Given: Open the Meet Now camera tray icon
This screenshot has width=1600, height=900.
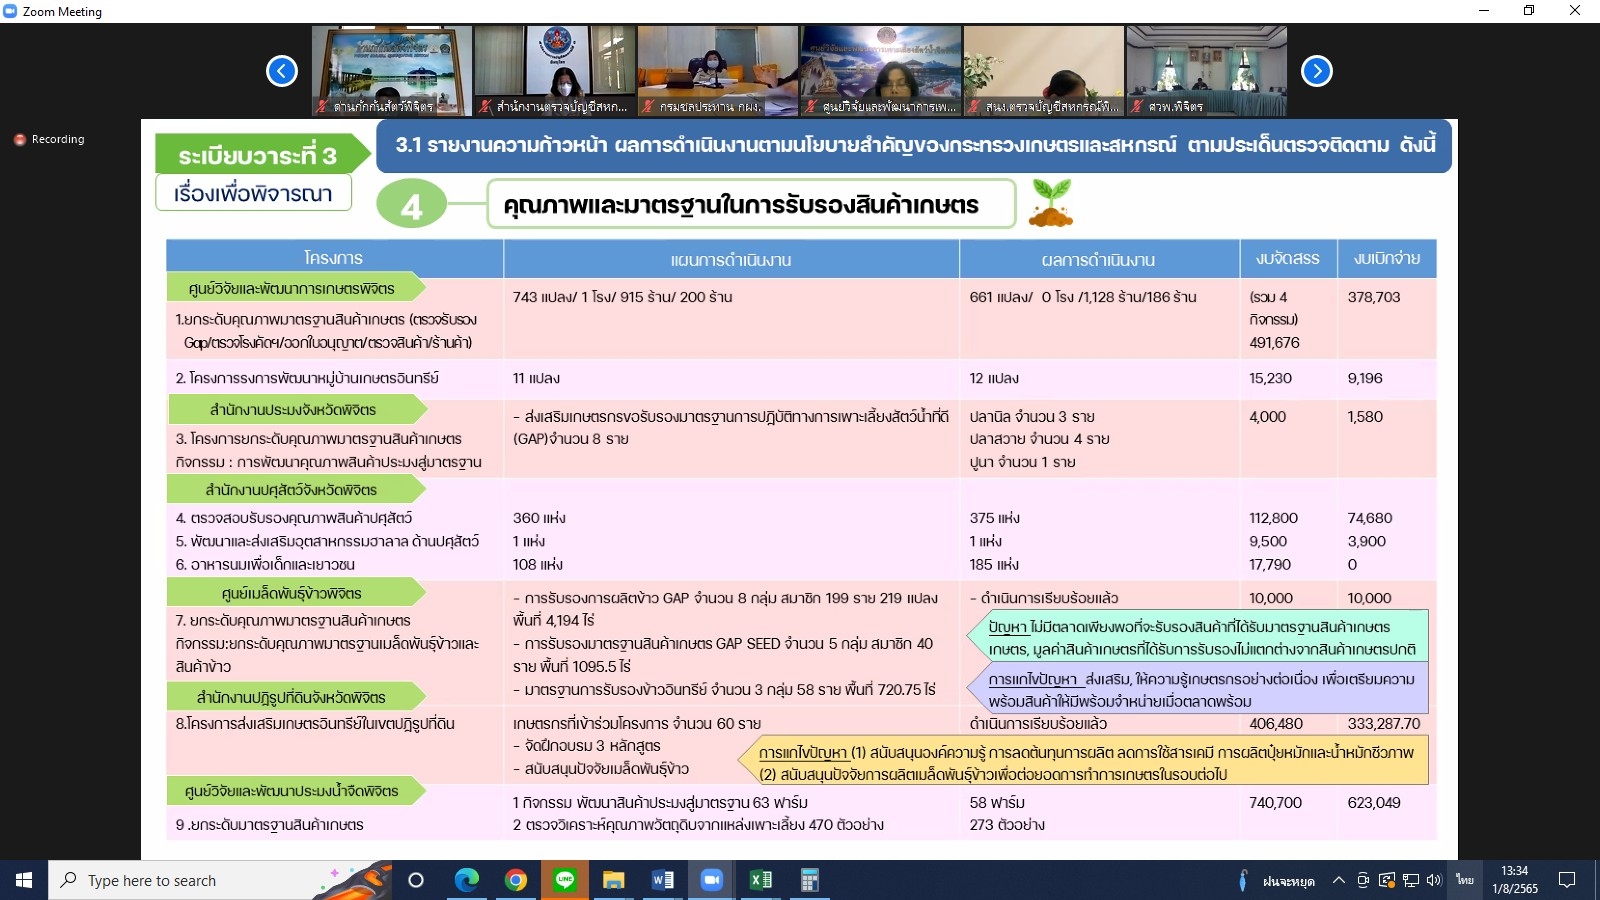Looking at the screenshot, I should (1363, 880).
